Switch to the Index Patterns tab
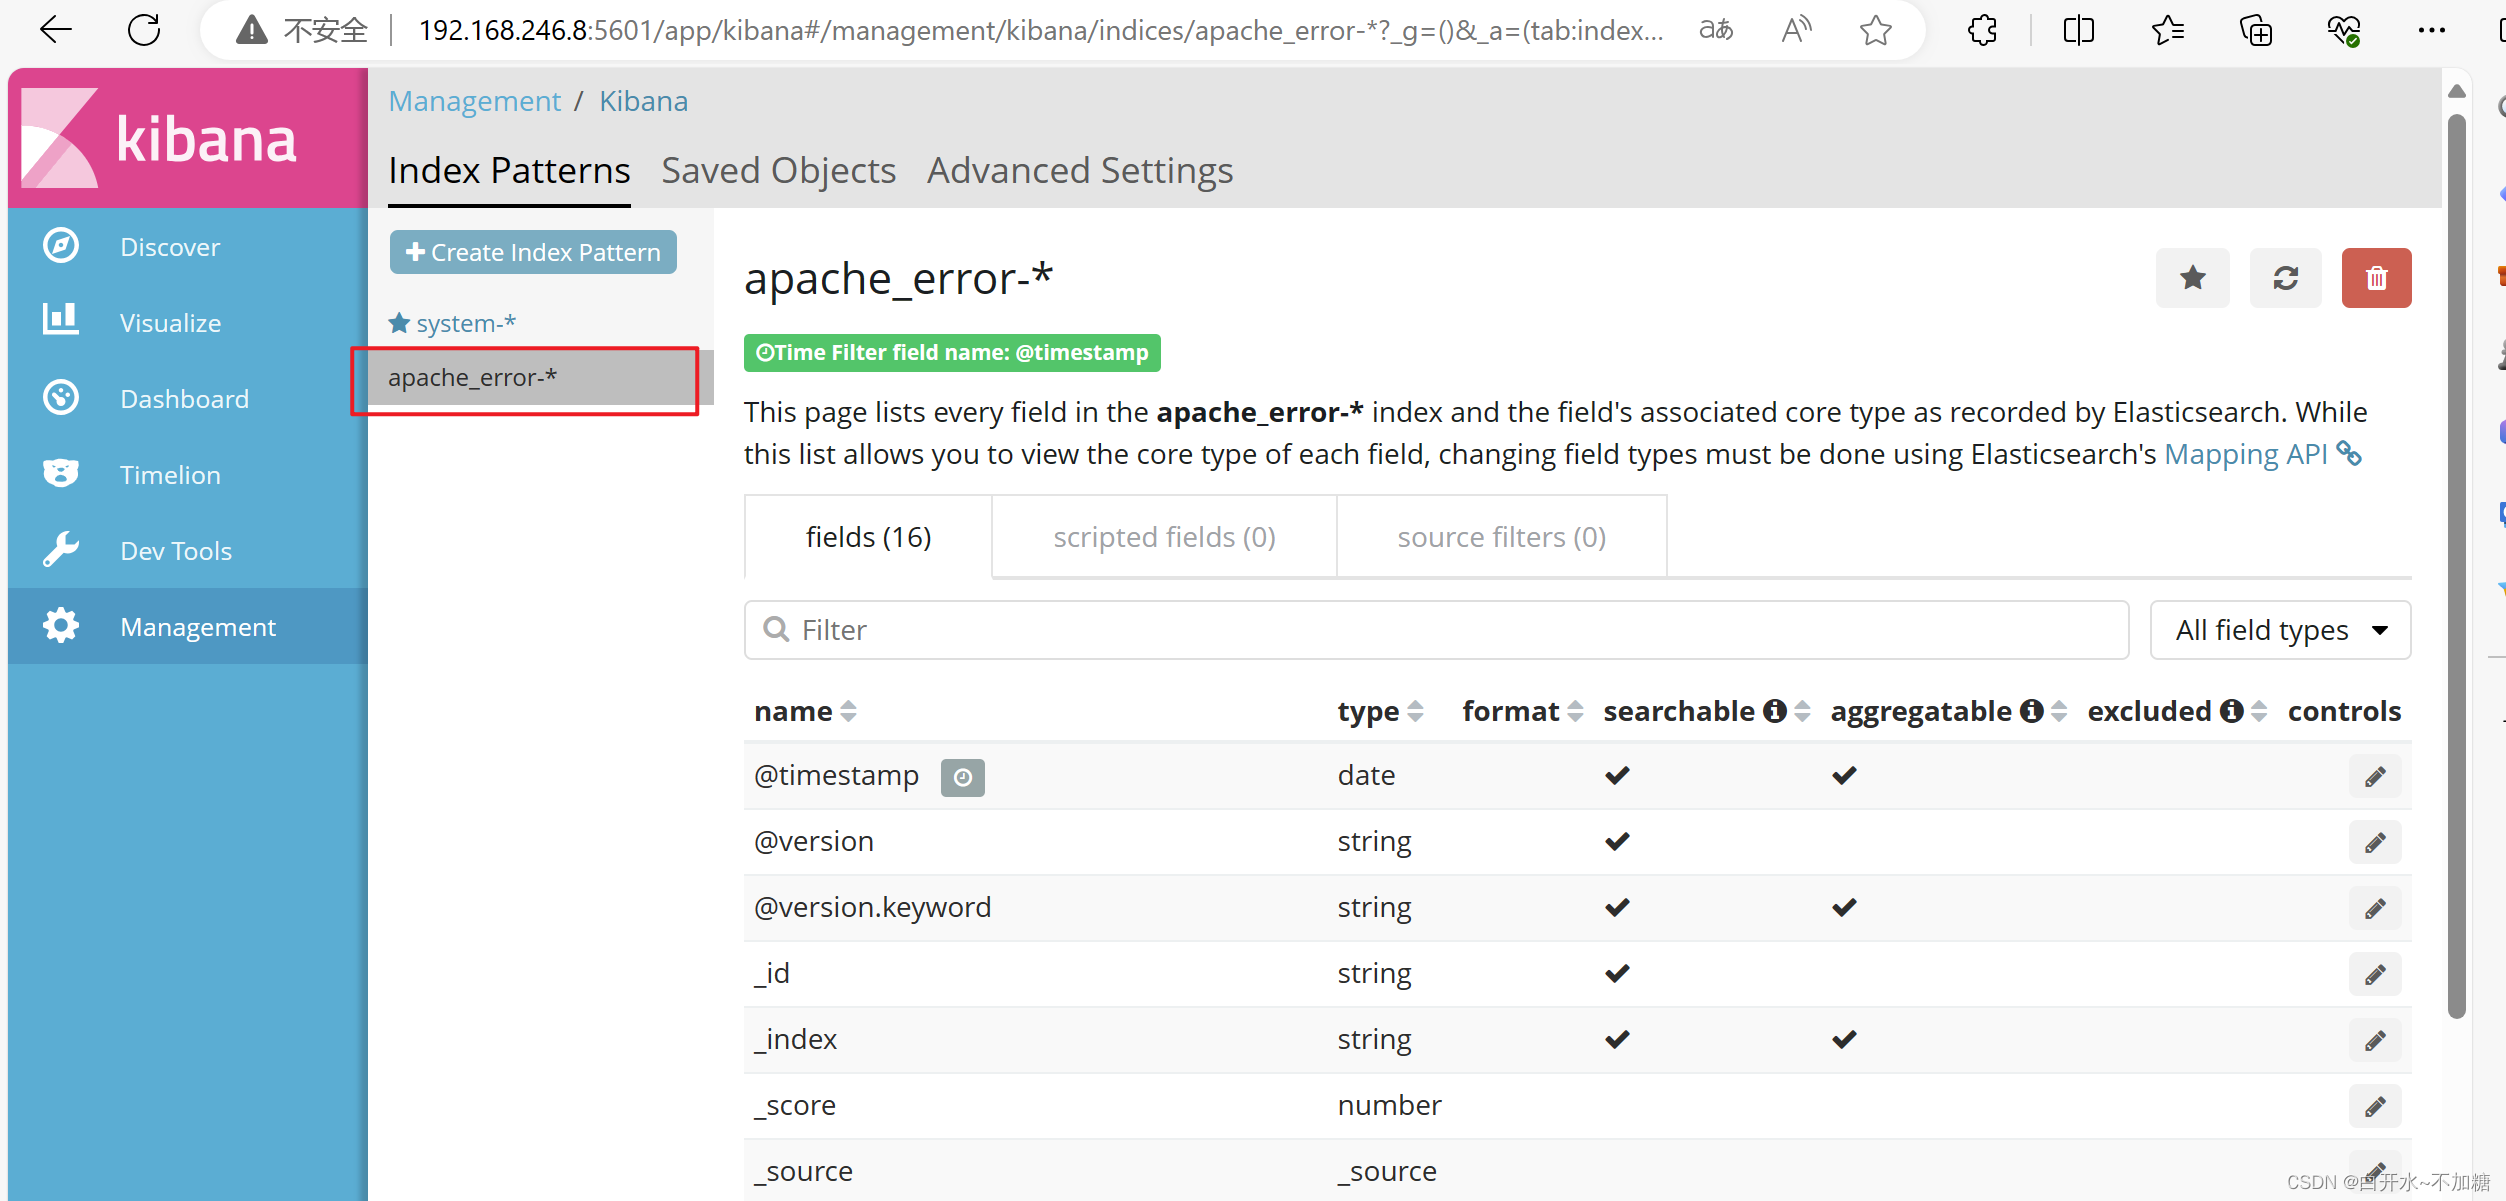Viewport: 2506px width, 1201px height. pos(509,171)
